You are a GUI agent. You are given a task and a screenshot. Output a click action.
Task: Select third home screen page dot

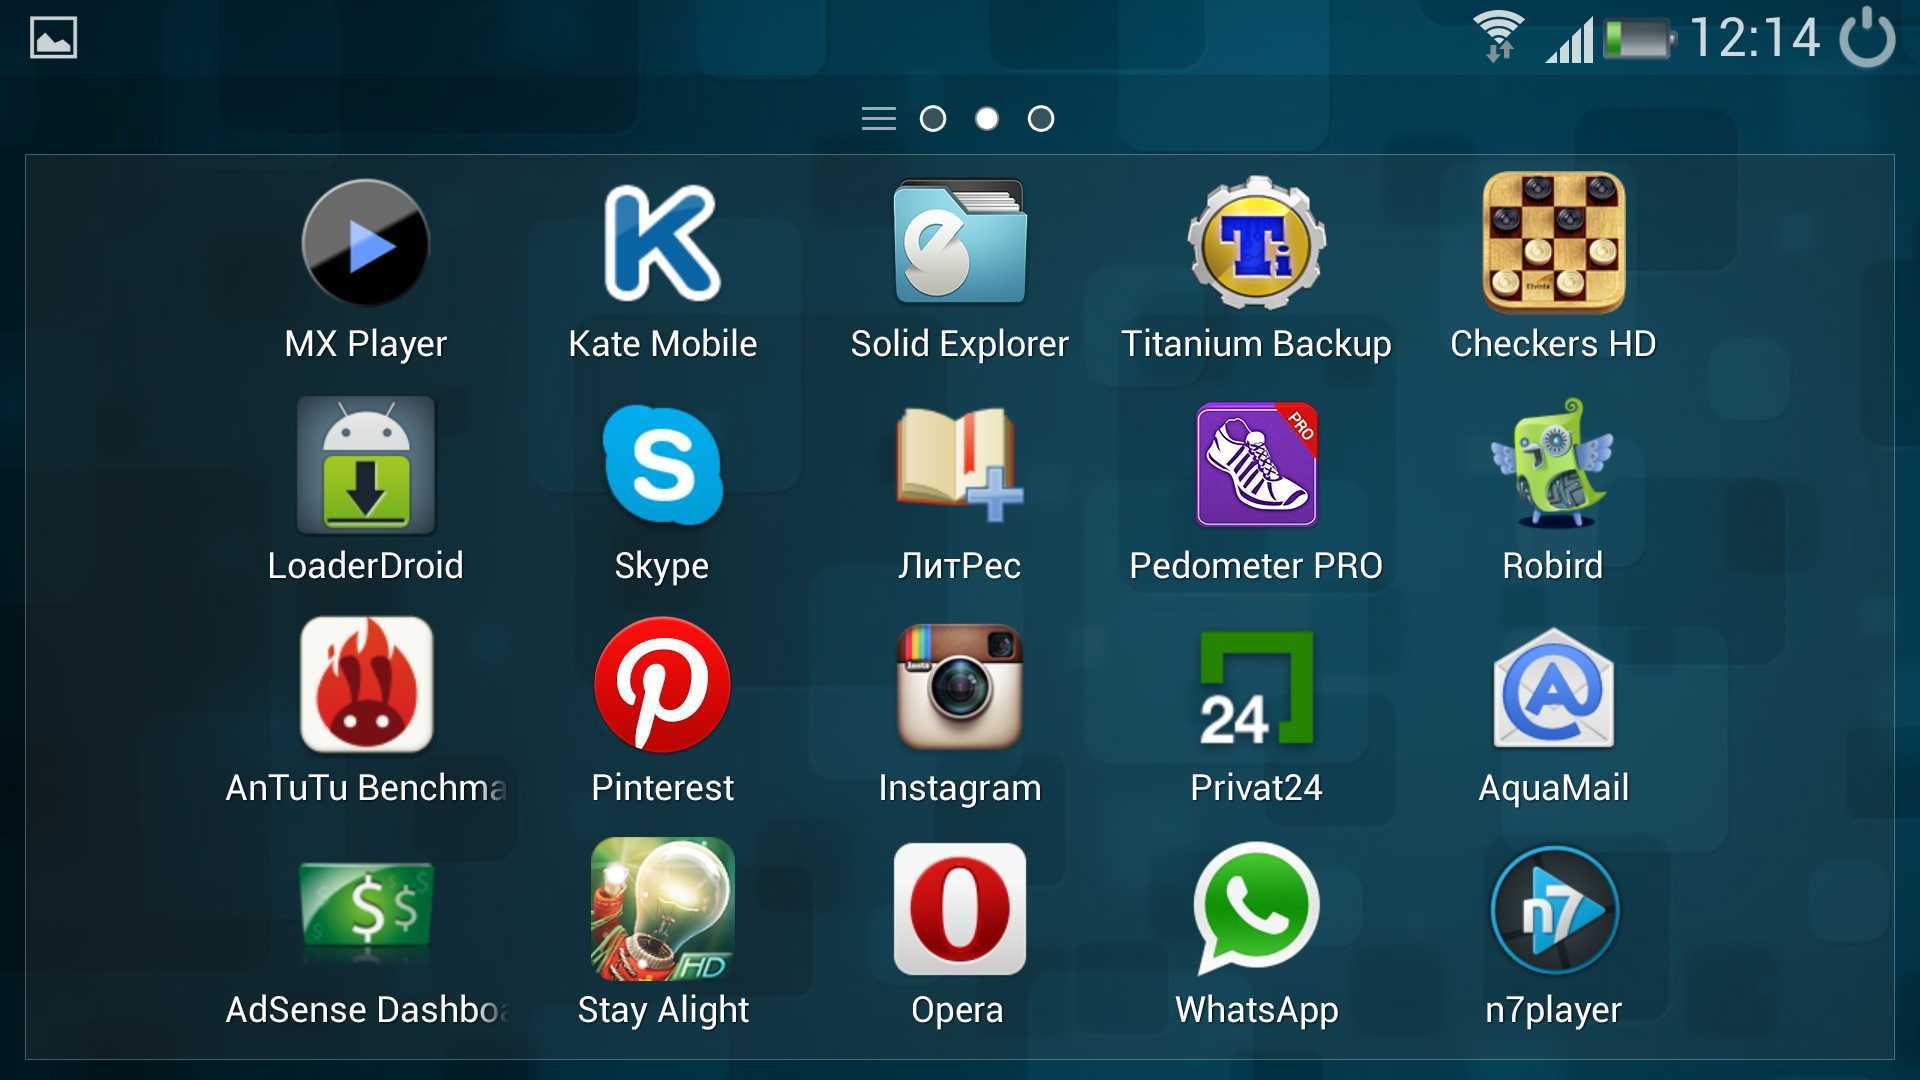(1043, 120)
